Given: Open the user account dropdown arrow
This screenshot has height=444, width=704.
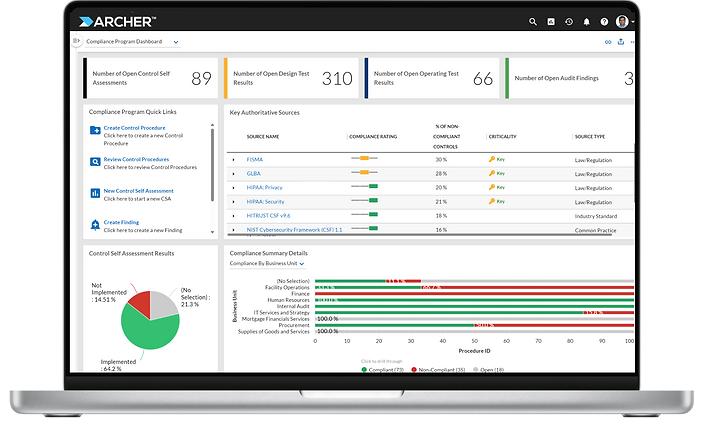Looking at the screenshot, I should pyautogui.click(x=632, y=22).
